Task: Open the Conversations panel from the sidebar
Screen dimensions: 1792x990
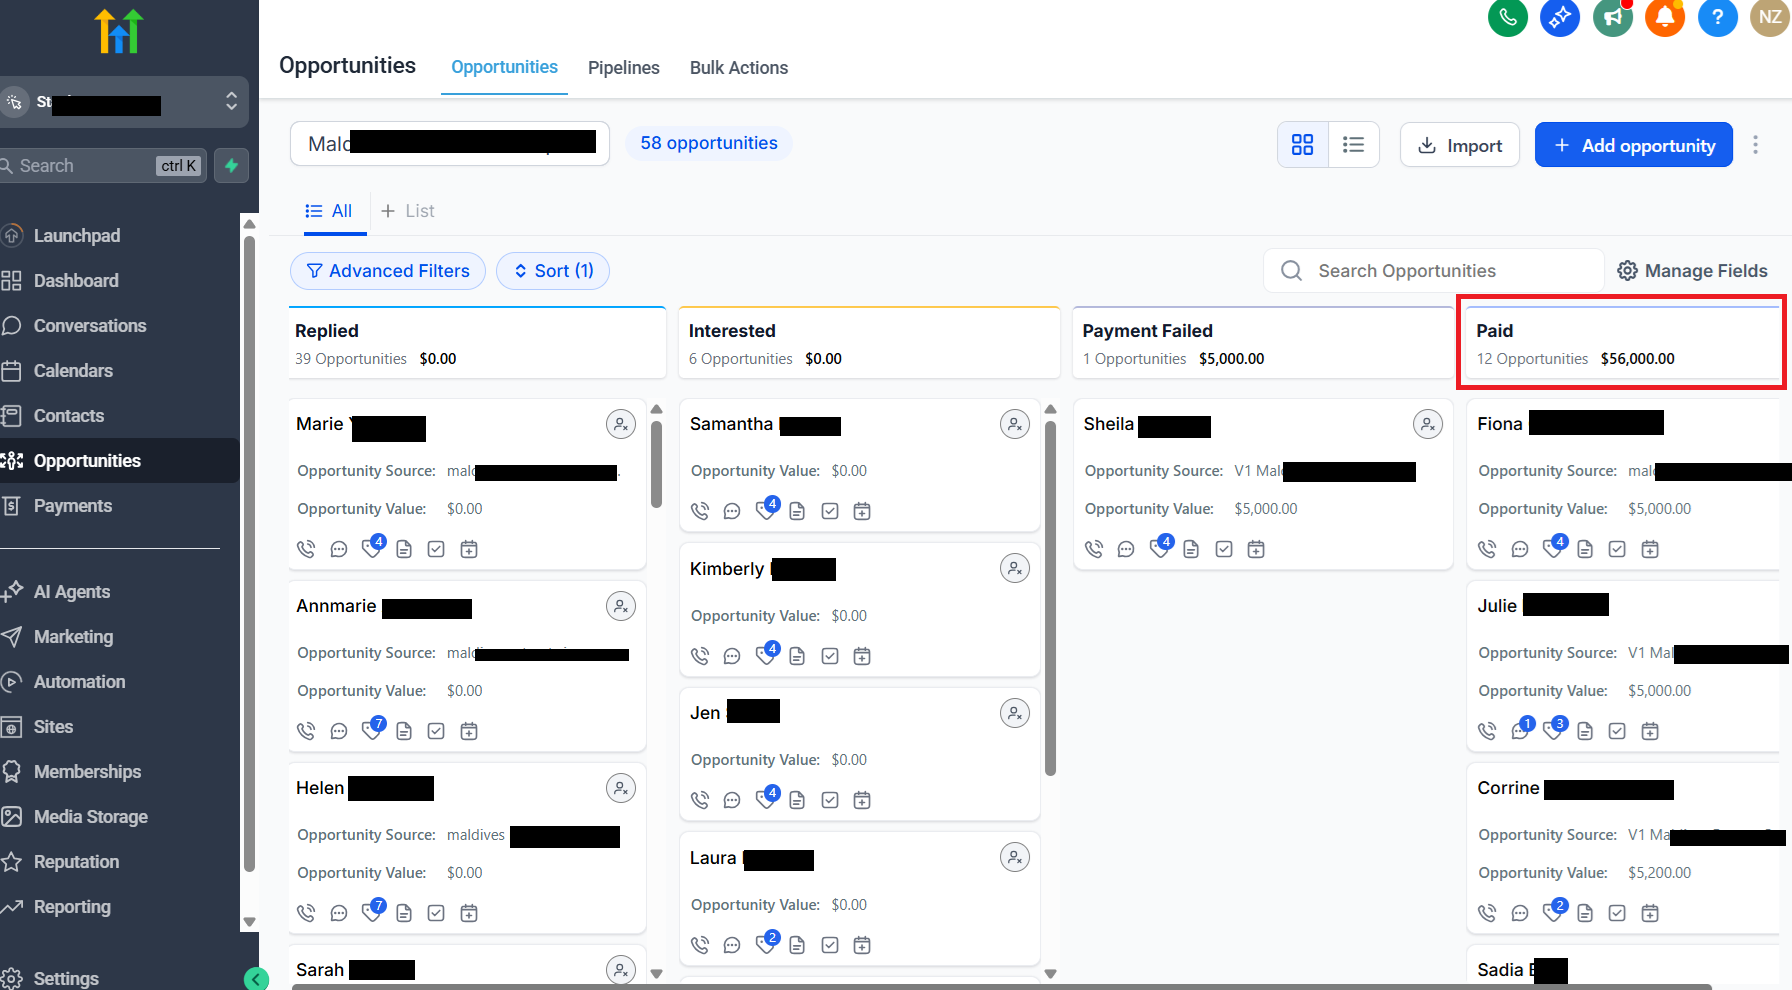Action: (89, 325)
